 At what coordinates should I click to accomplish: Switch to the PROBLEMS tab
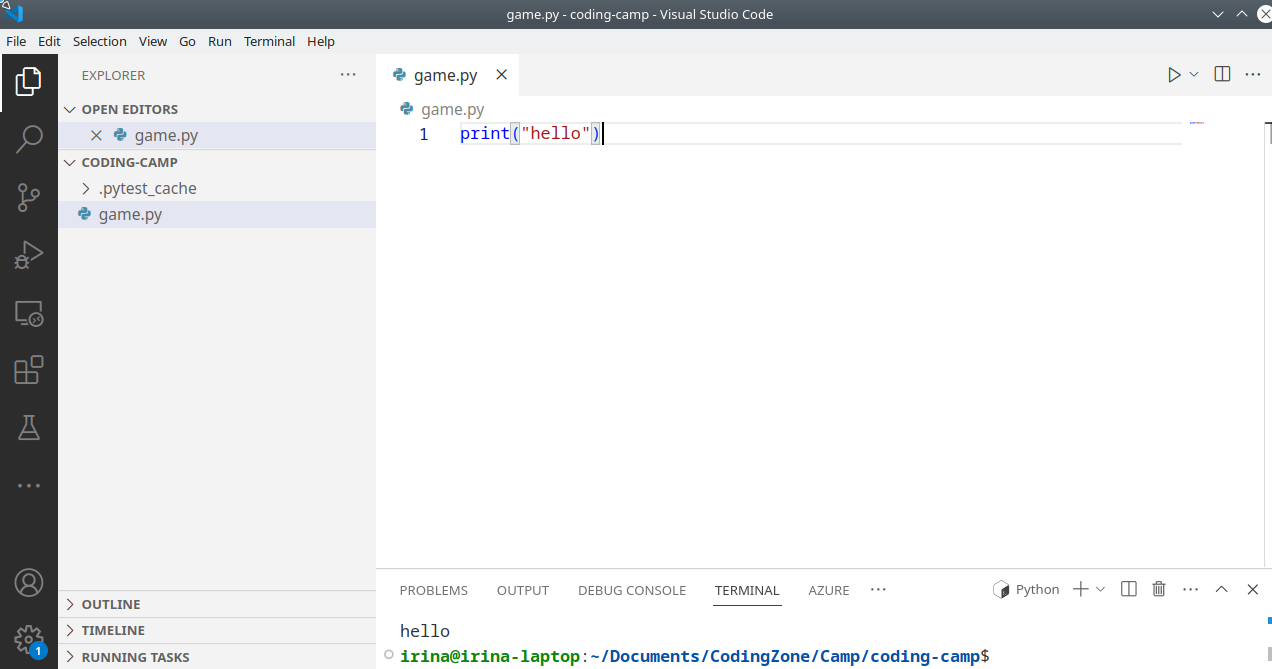(433, 590)
